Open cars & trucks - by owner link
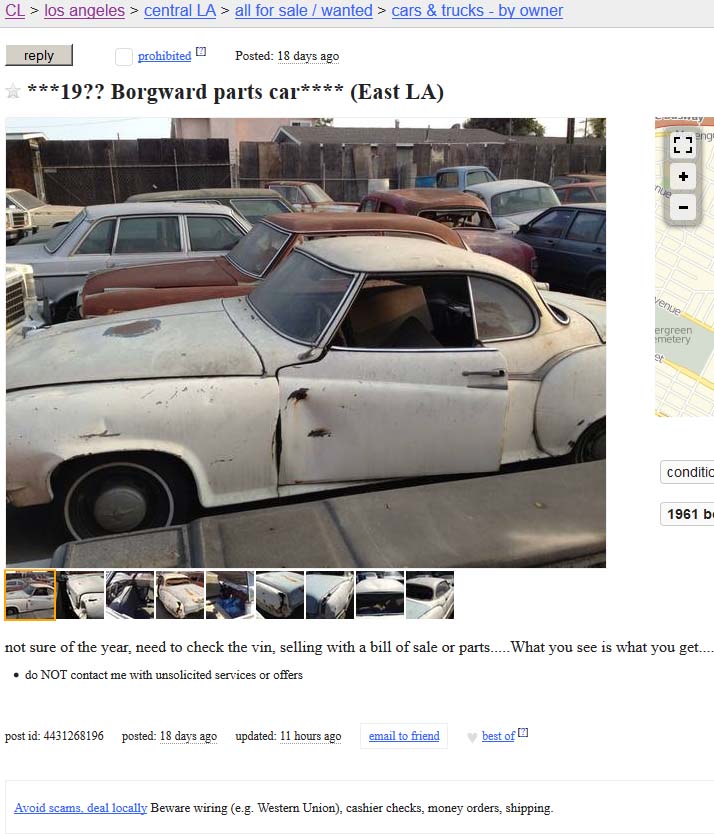This screenshot has height=834, width=714. pyautogui.click(x=477, y=11)
